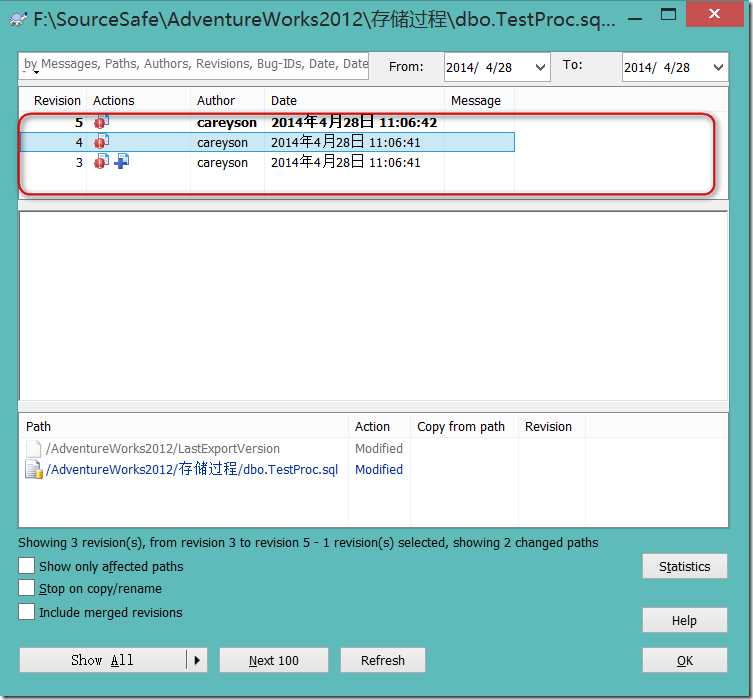Click the file icon beside LastExportVersion path
The height and width of the screenshot is (700, 753).
34,448
